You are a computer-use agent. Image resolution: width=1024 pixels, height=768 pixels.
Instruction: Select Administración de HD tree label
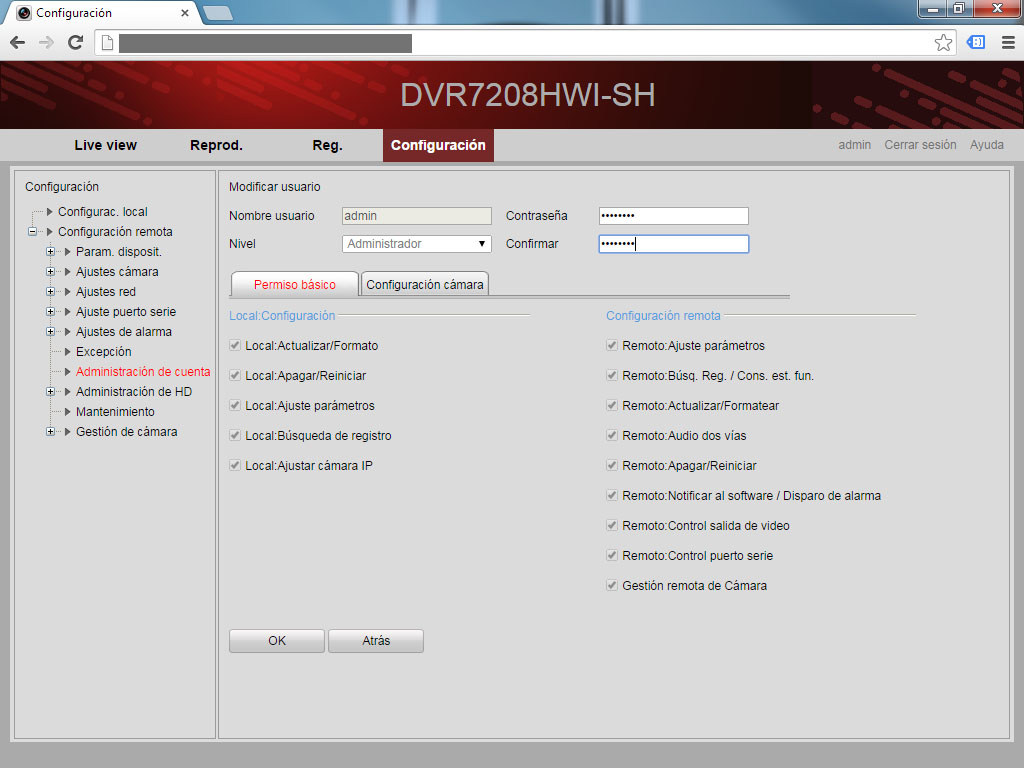coord(134,392)
